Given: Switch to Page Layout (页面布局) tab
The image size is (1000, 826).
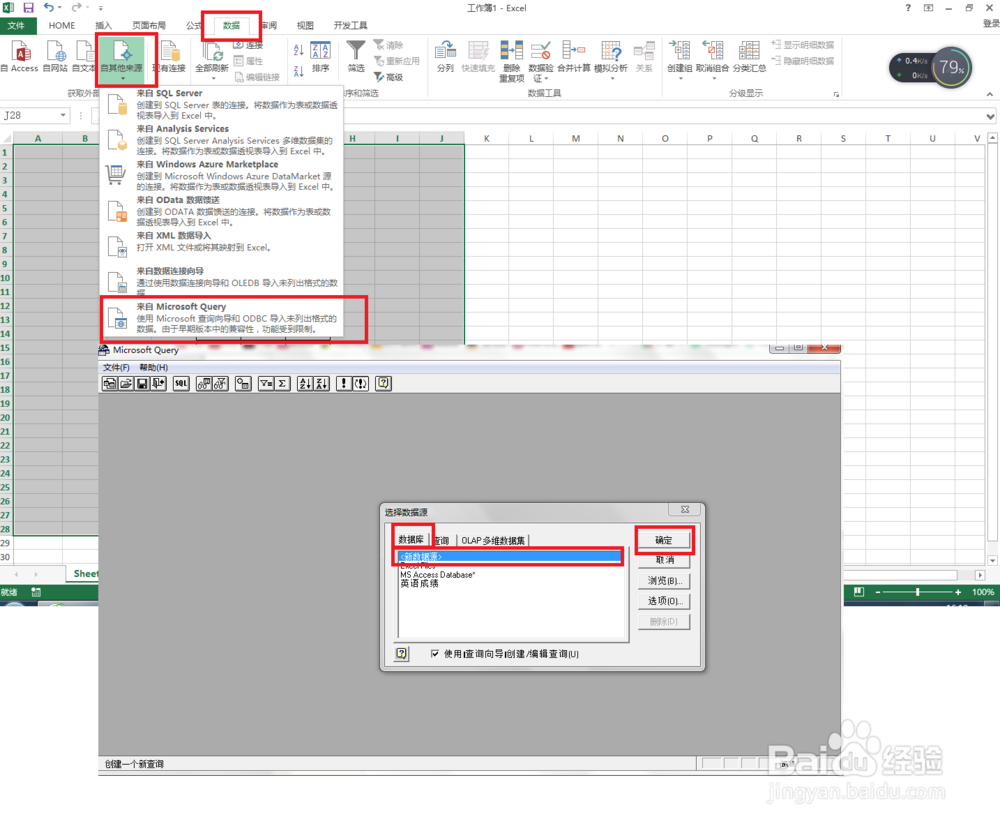Looking at the screenshot, I should coord(149,26).
